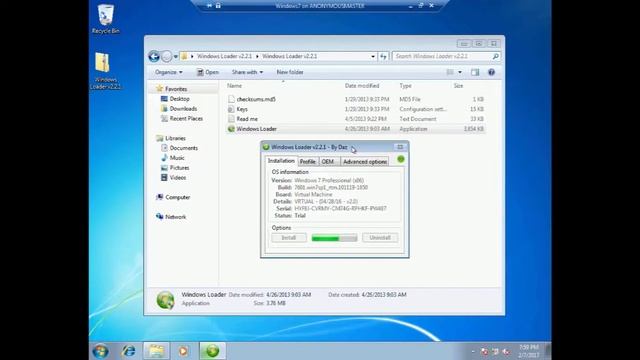Open the Windows Start menu

click(100, 351)
